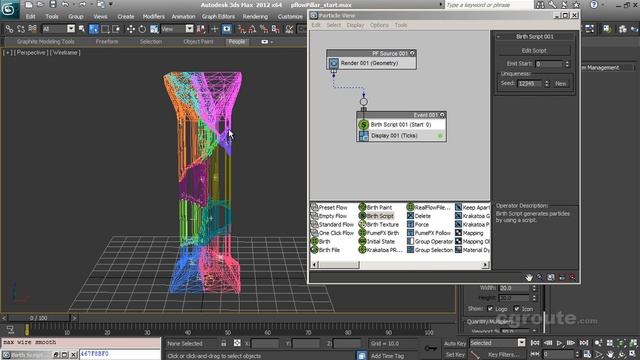Click the Undo icon in title bar

[x=64, y=4]
